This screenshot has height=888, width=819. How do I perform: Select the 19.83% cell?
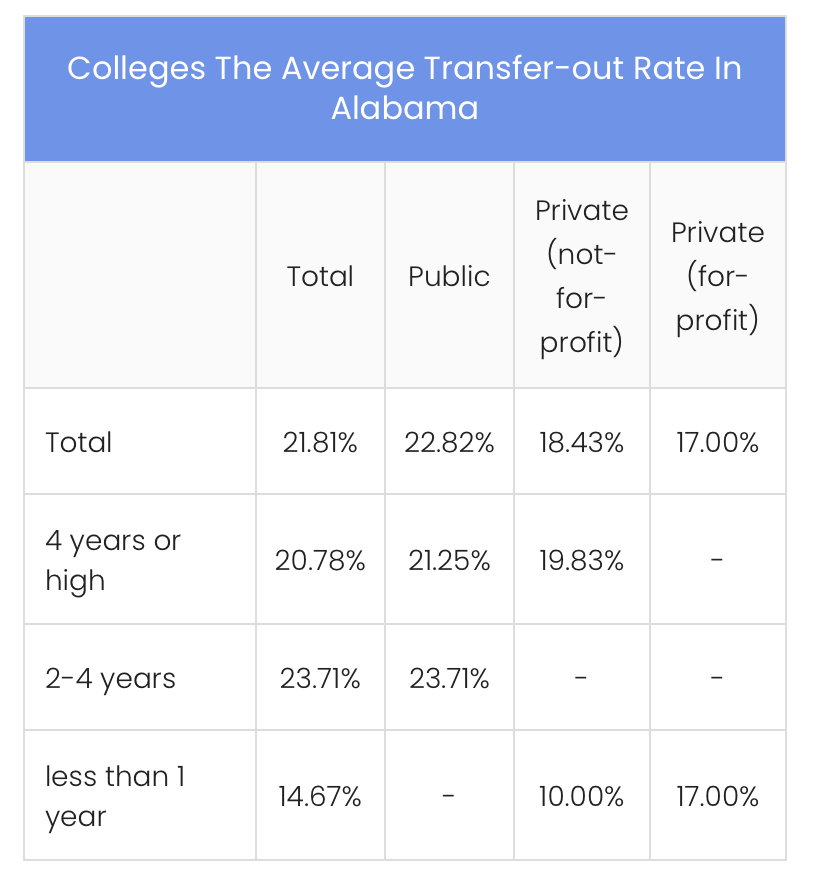[x=581, y=561]
